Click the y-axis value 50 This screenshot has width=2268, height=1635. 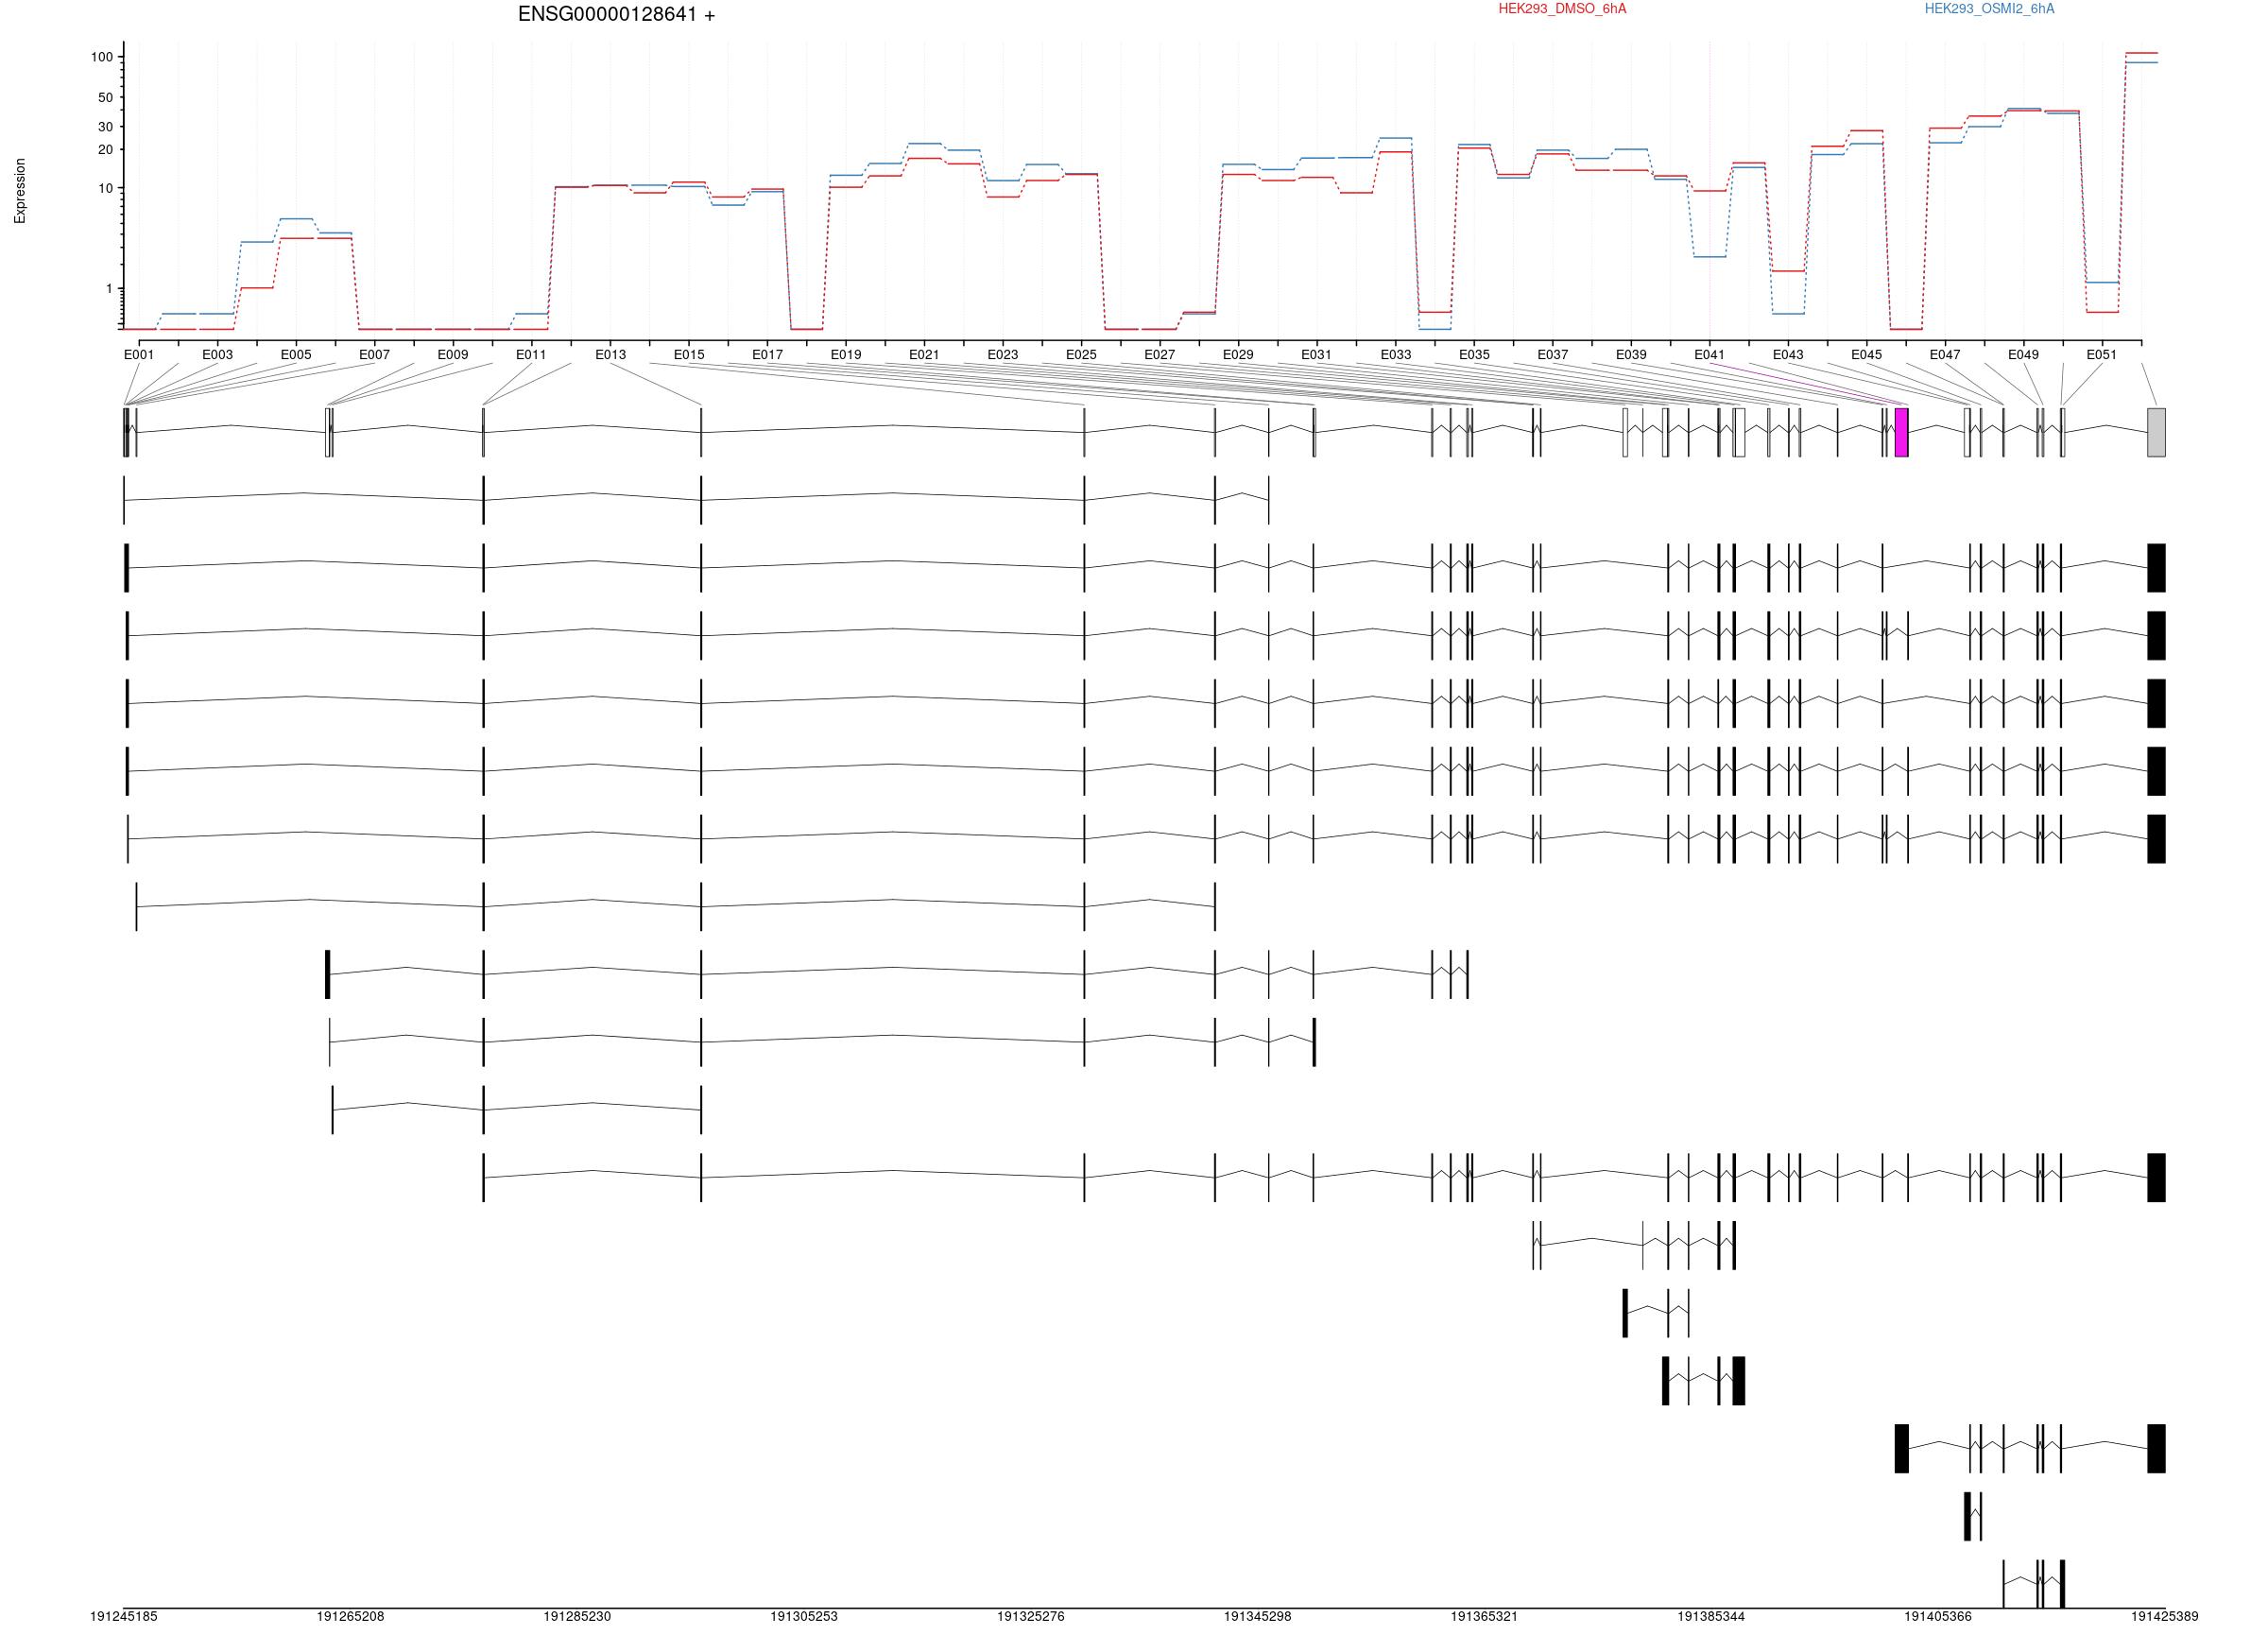(106, 98)
